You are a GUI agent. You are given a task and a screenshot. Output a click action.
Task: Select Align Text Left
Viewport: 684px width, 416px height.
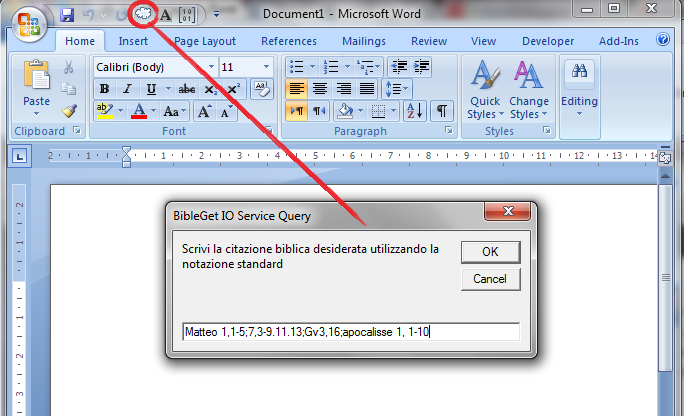tap(297, 89)
